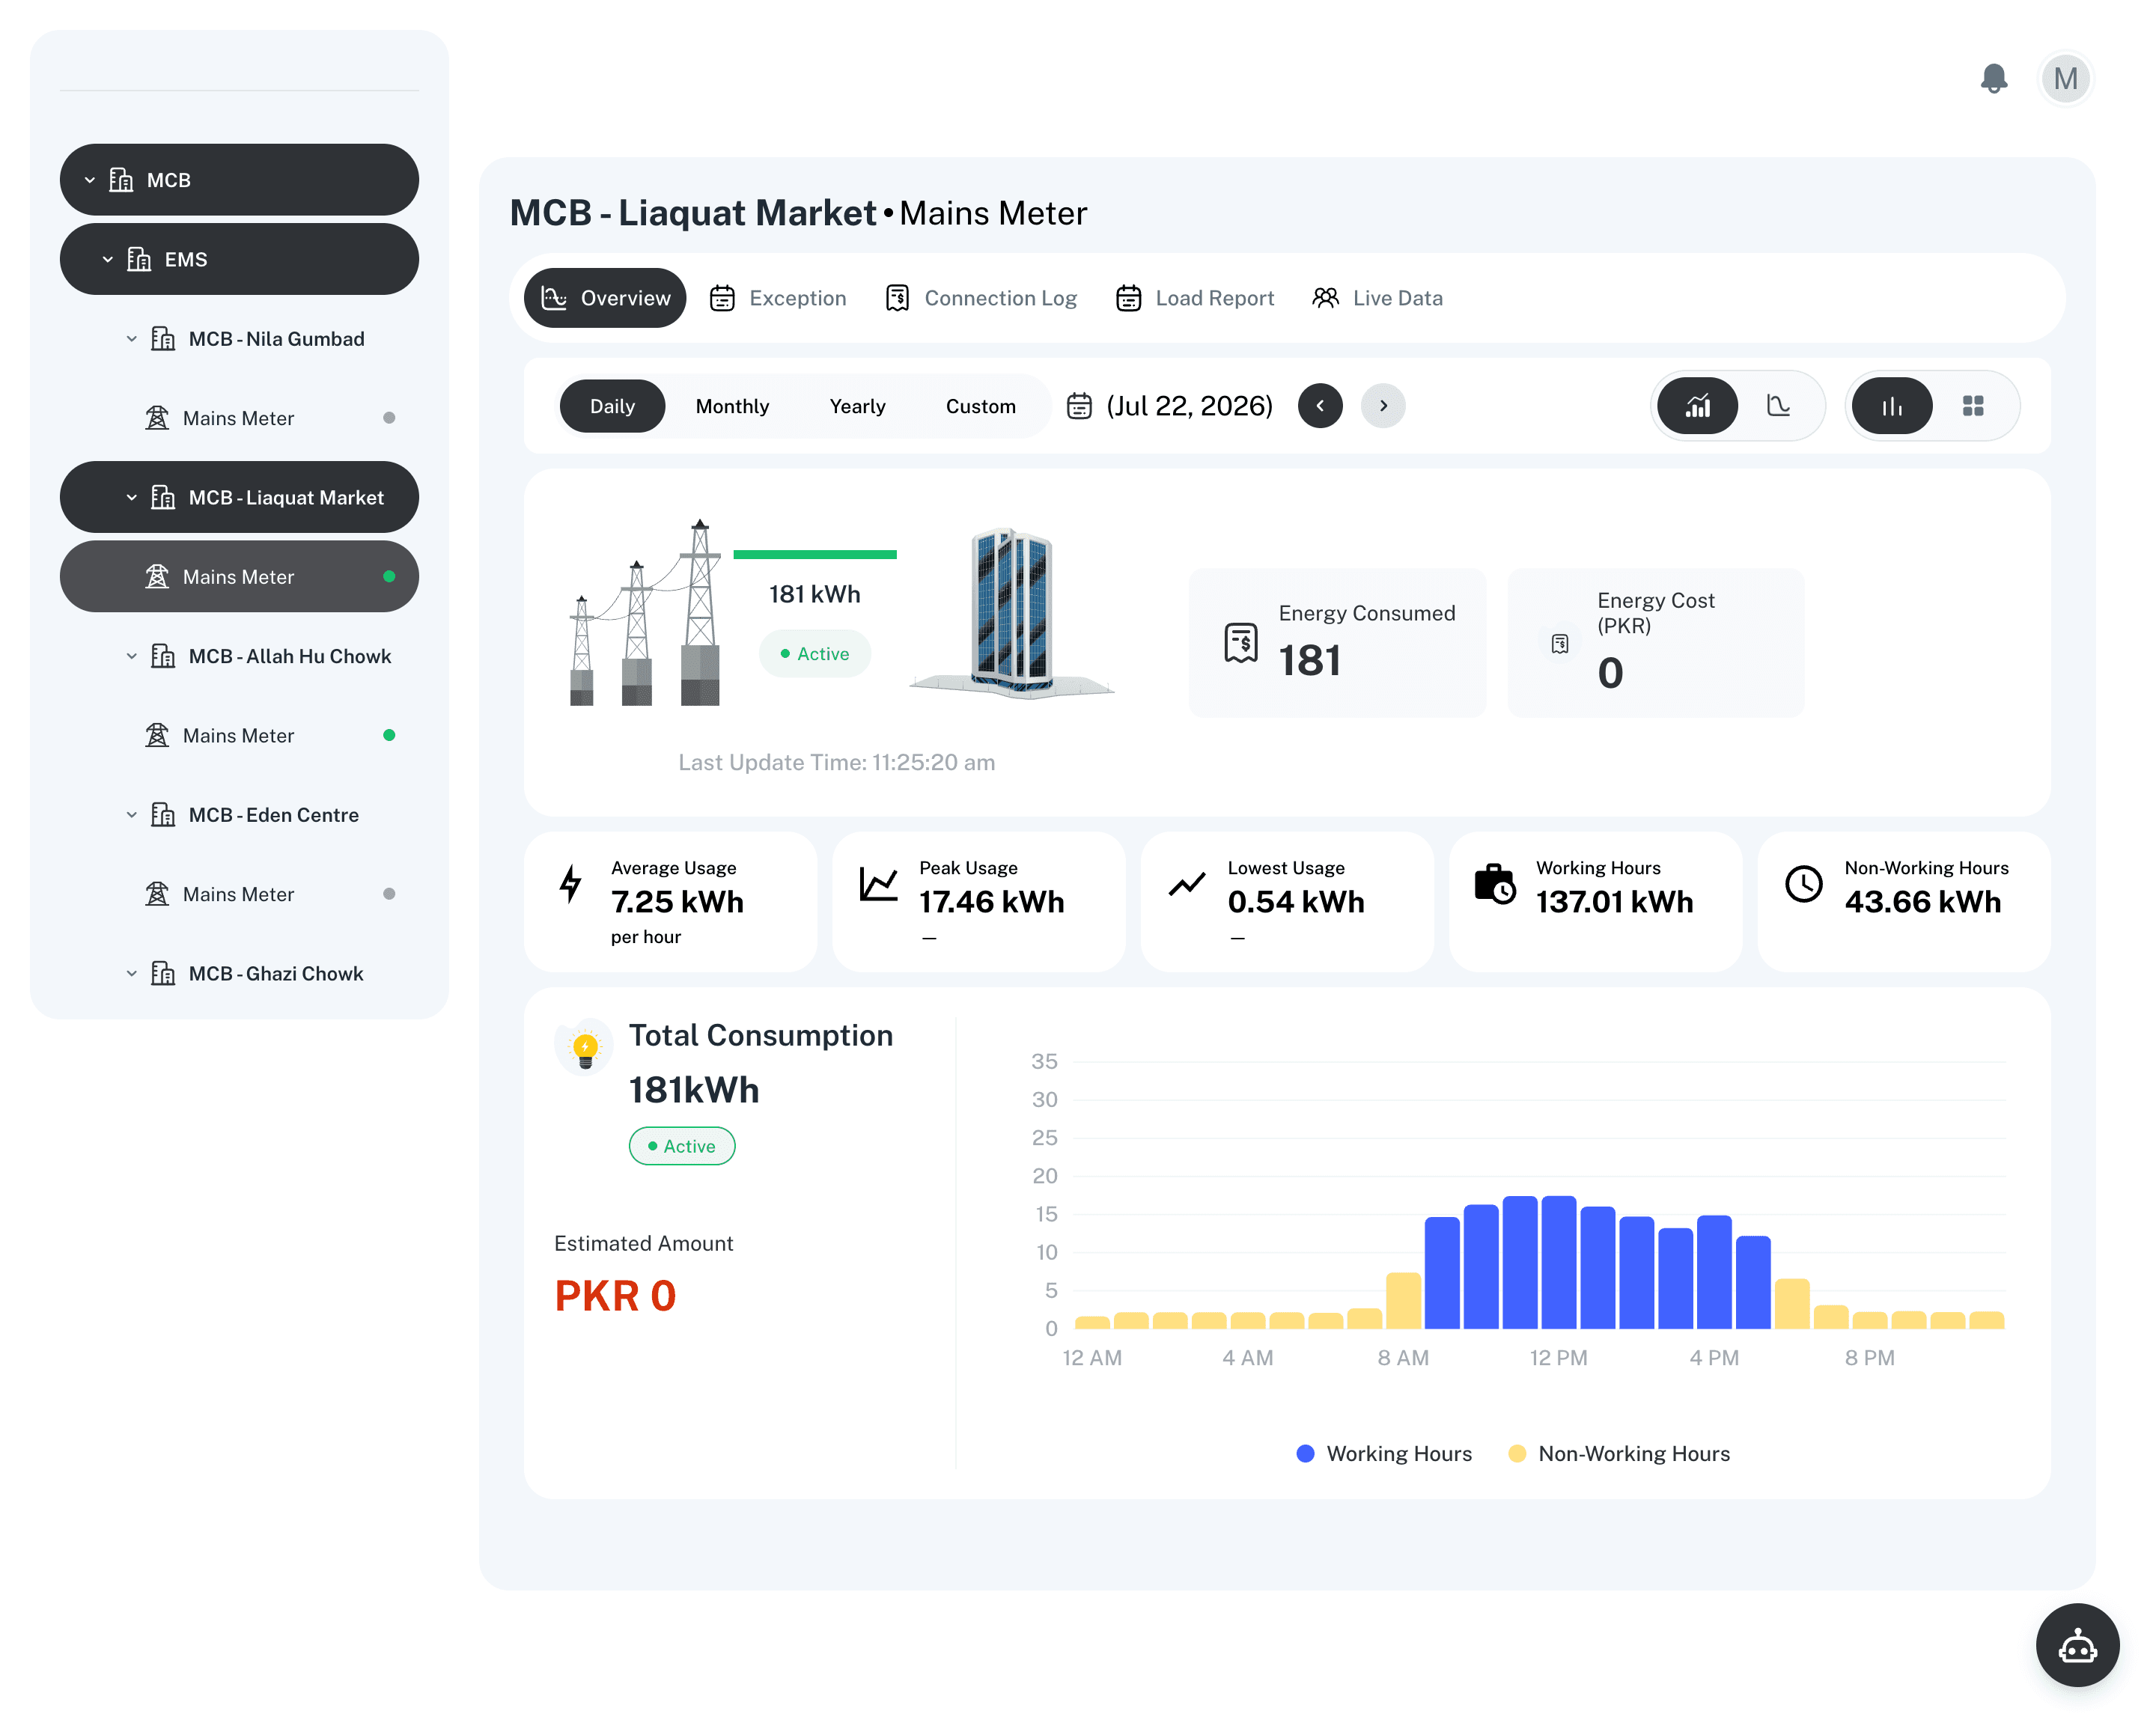
Task: Click the green status dot on Liaquat Mains Meter
Action: [x=389, y=577]
